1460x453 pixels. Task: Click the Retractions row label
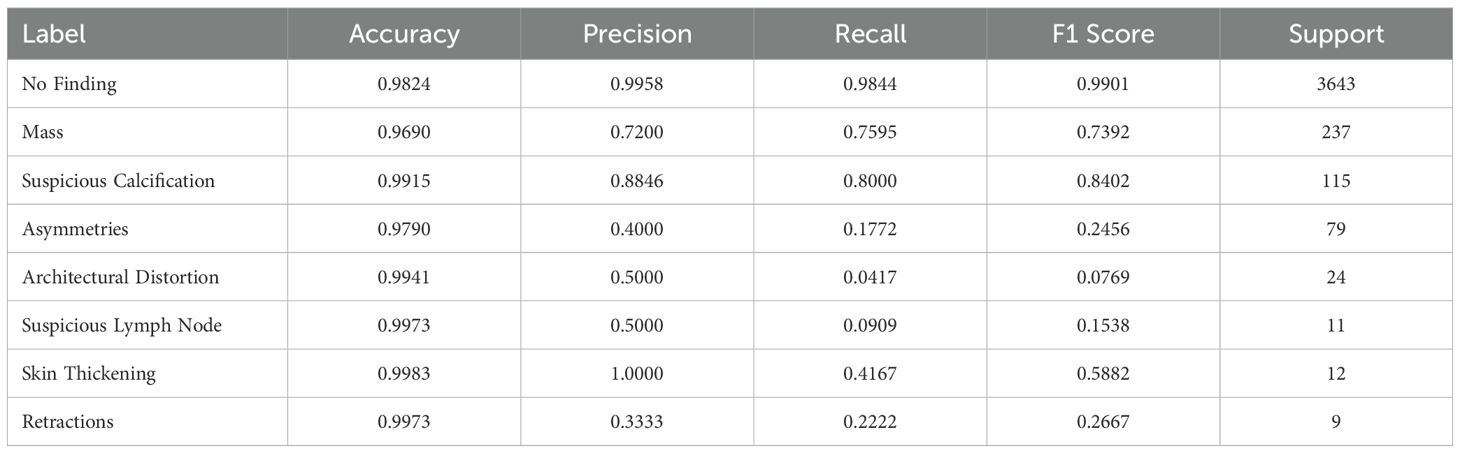click(x=68, y=422)
